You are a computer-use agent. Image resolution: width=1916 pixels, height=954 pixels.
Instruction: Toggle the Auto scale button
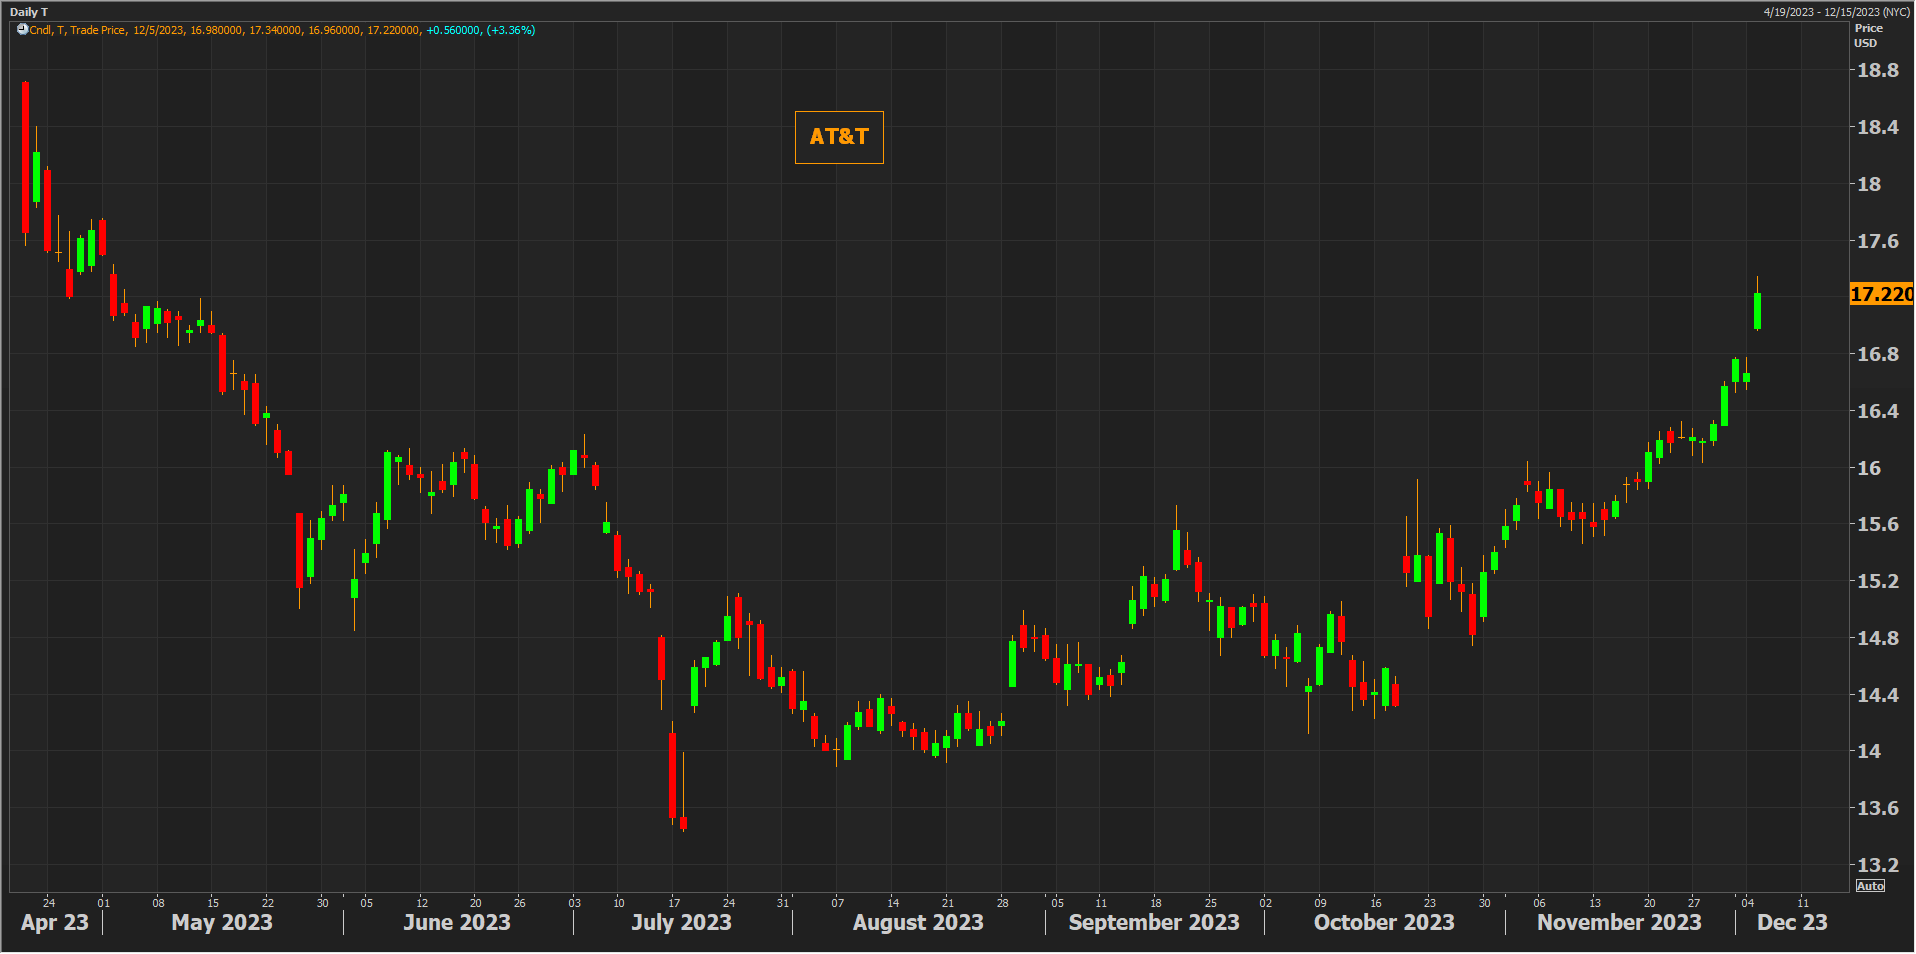click(x=1869, y=886)
